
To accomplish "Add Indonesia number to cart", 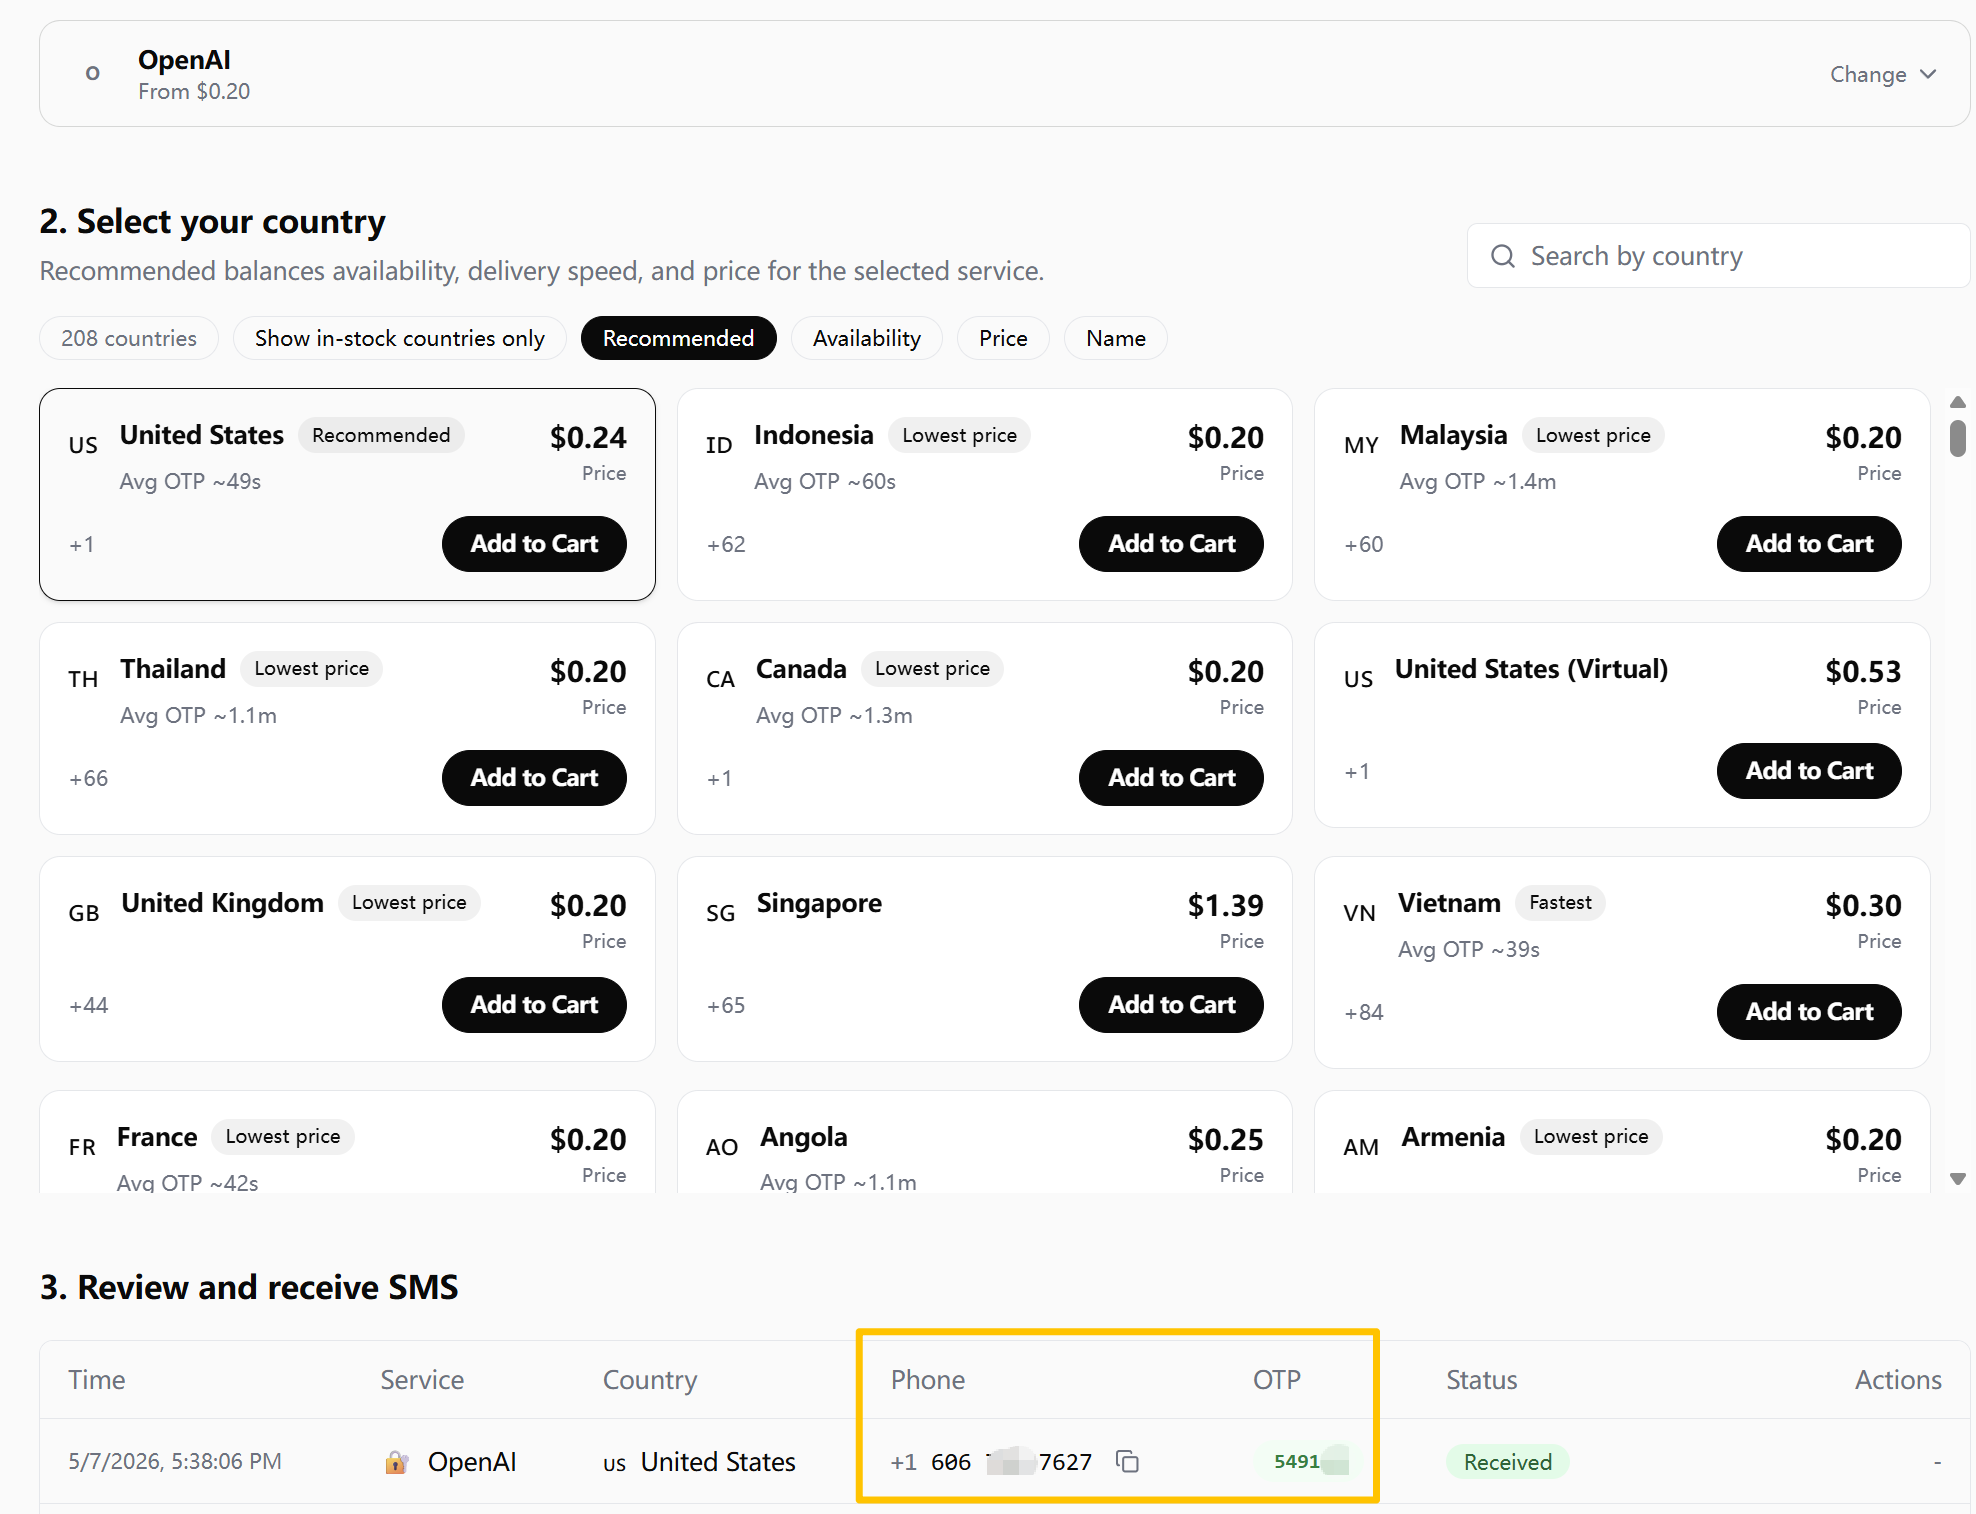I will pyautogui.click(x=1171, y=544).
